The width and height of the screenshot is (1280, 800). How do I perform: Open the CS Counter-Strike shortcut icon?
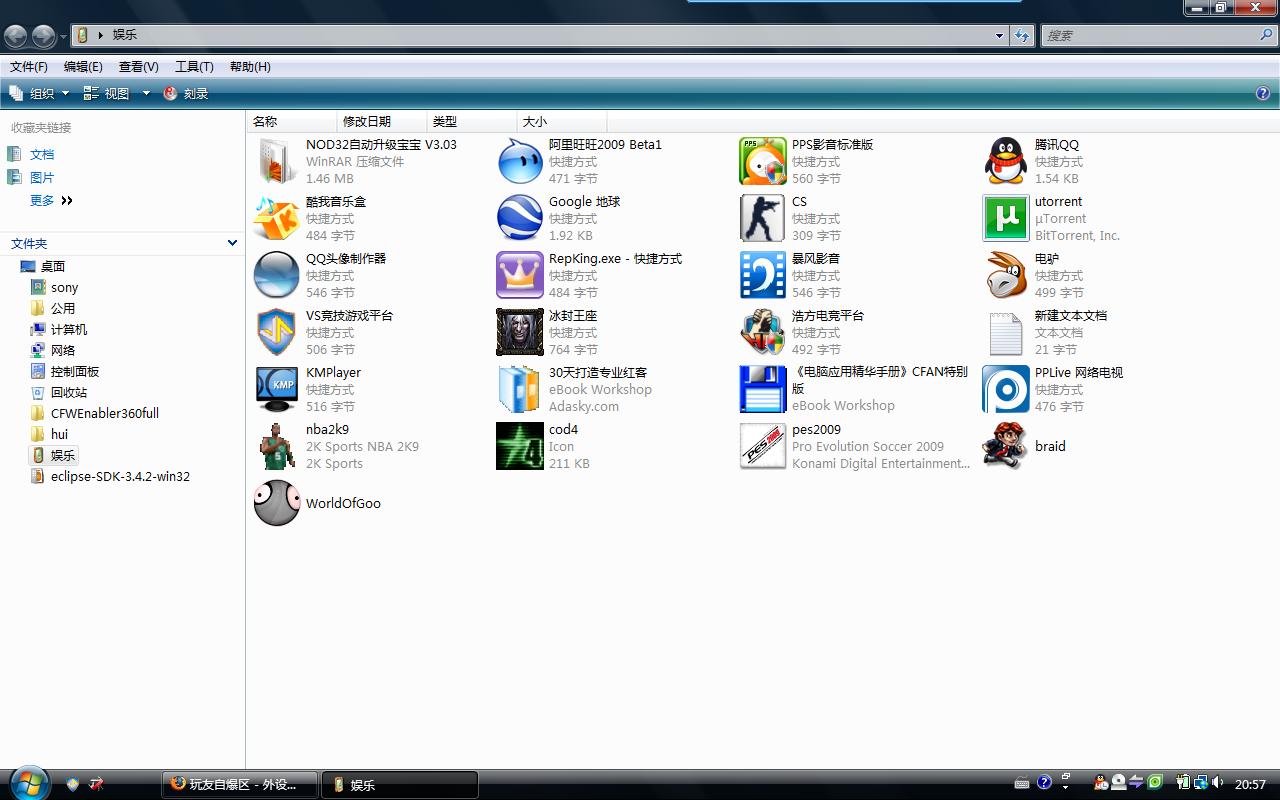(x=763, y=218)
